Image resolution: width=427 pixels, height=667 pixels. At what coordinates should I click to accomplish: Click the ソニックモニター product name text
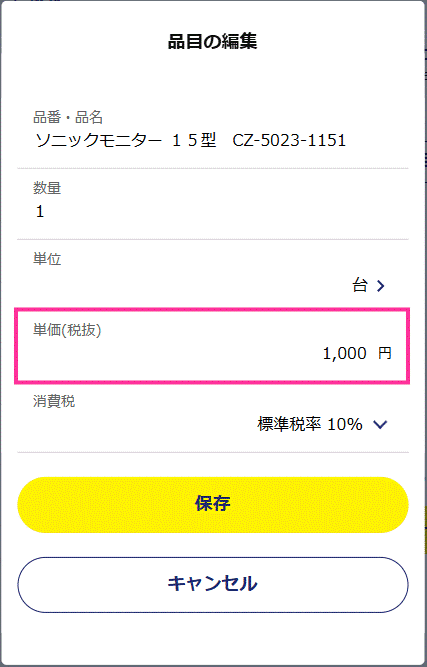[x=98, y=140]
